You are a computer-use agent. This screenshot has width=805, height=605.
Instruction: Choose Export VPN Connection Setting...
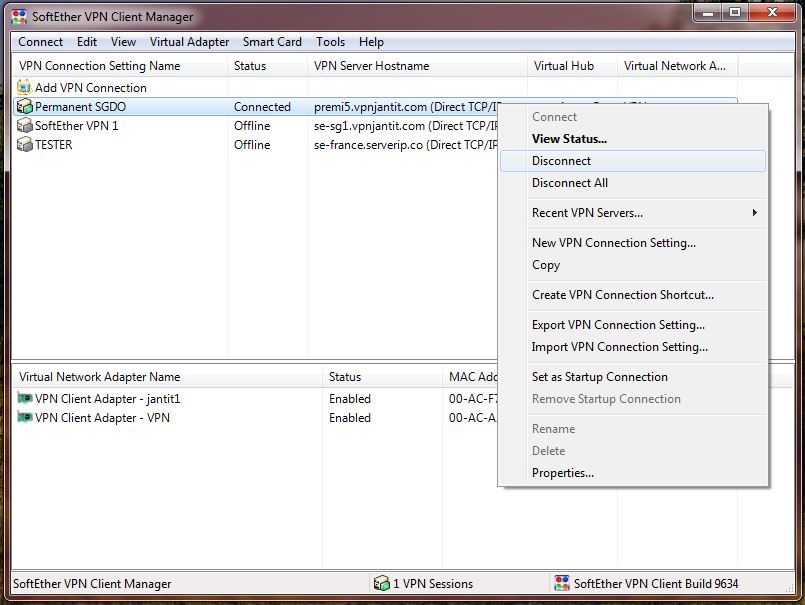(x=632, y=325)
